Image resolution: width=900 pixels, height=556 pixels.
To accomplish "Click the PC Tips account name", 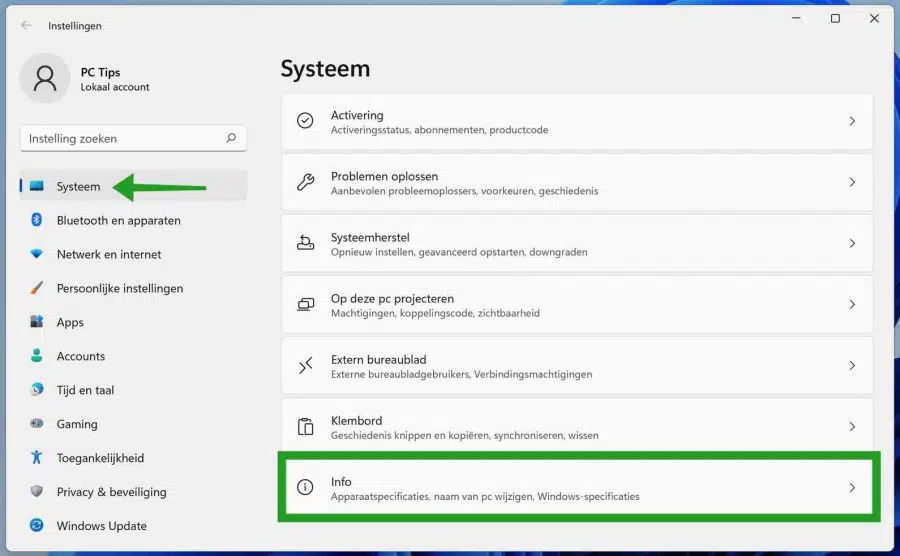I will click(100, 72).
